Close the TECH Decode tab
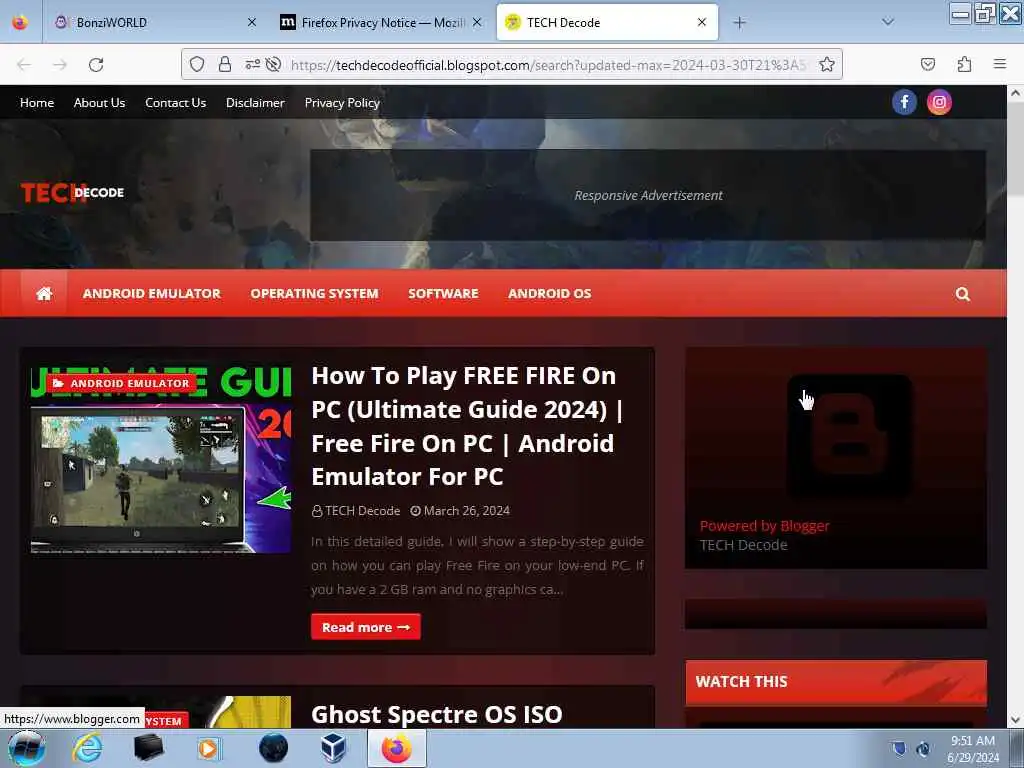This screenshot has width=1024, height=768. [x=702, y=22]
